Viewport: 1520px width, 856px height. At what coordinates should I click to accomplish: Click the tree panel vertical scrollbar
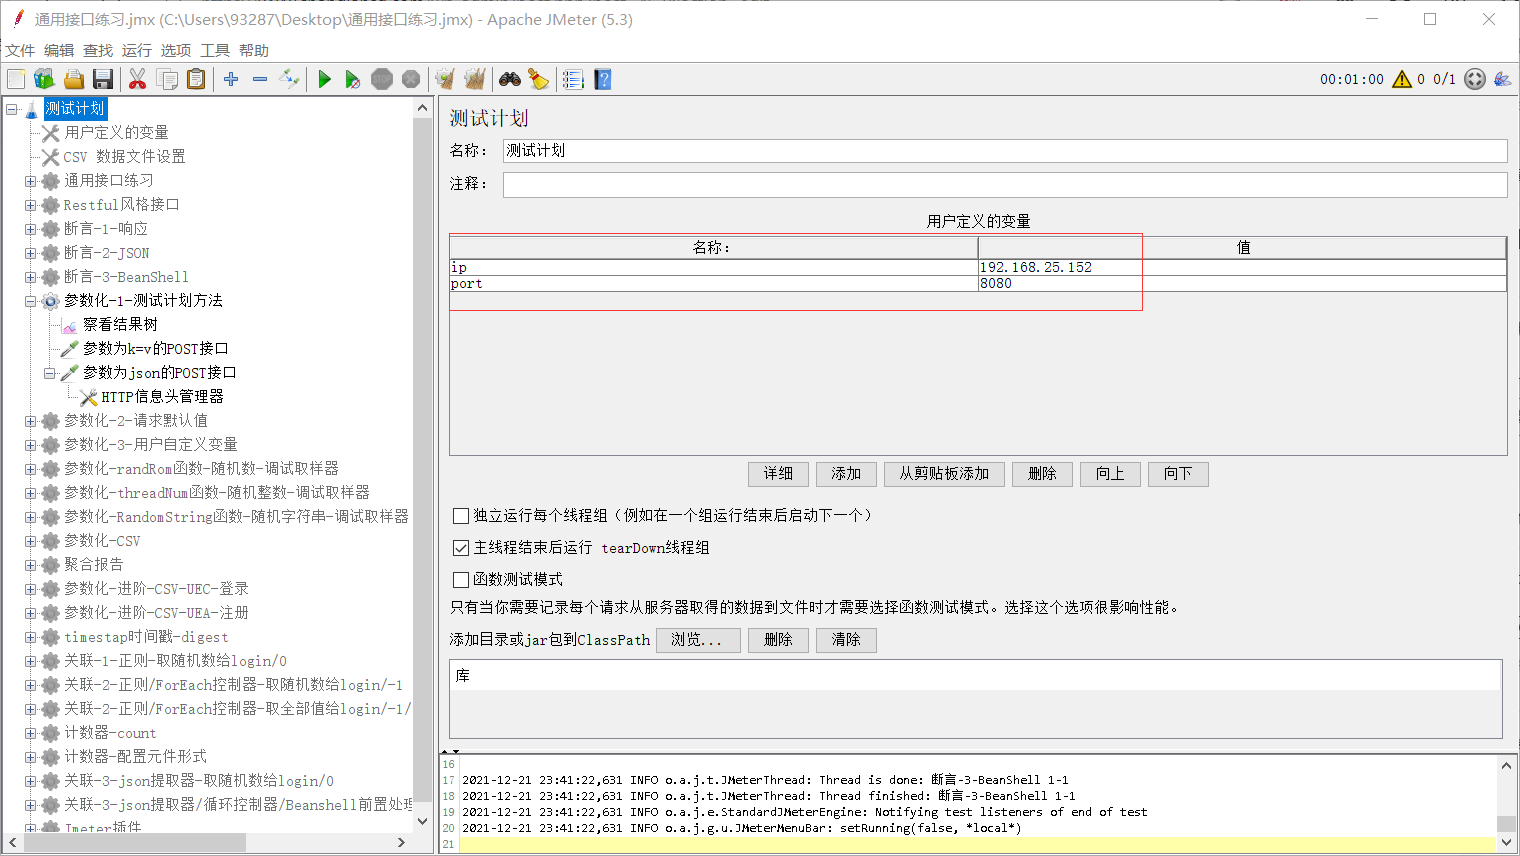pyautogui.click(x=422, y=465)
